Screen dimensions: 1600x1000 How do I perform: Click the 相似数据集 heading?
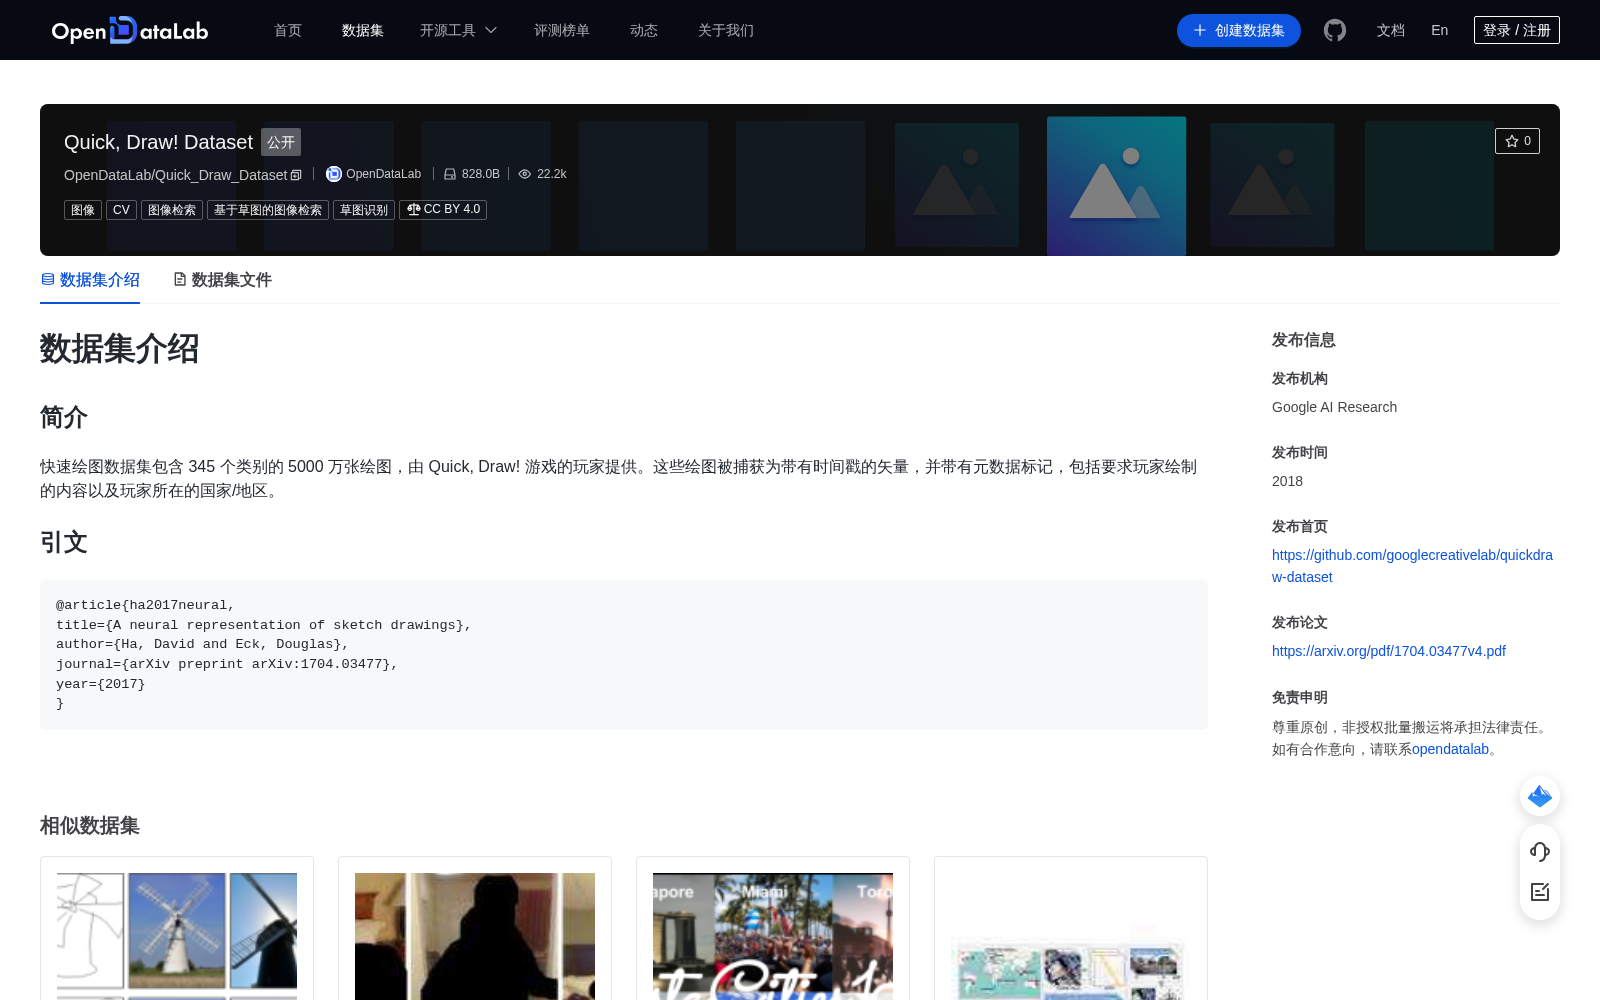(90, 826)
